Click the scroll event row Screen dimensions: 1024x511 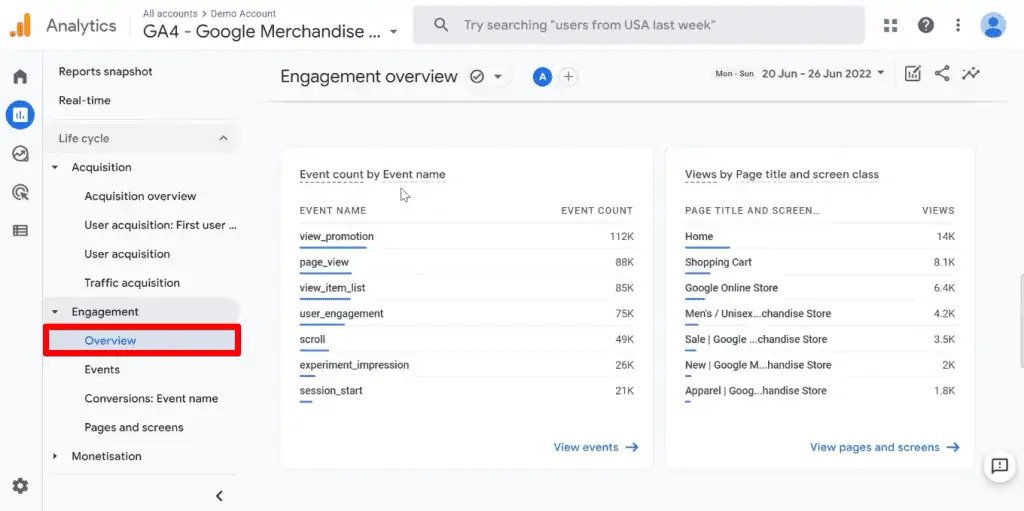[466, 340]
